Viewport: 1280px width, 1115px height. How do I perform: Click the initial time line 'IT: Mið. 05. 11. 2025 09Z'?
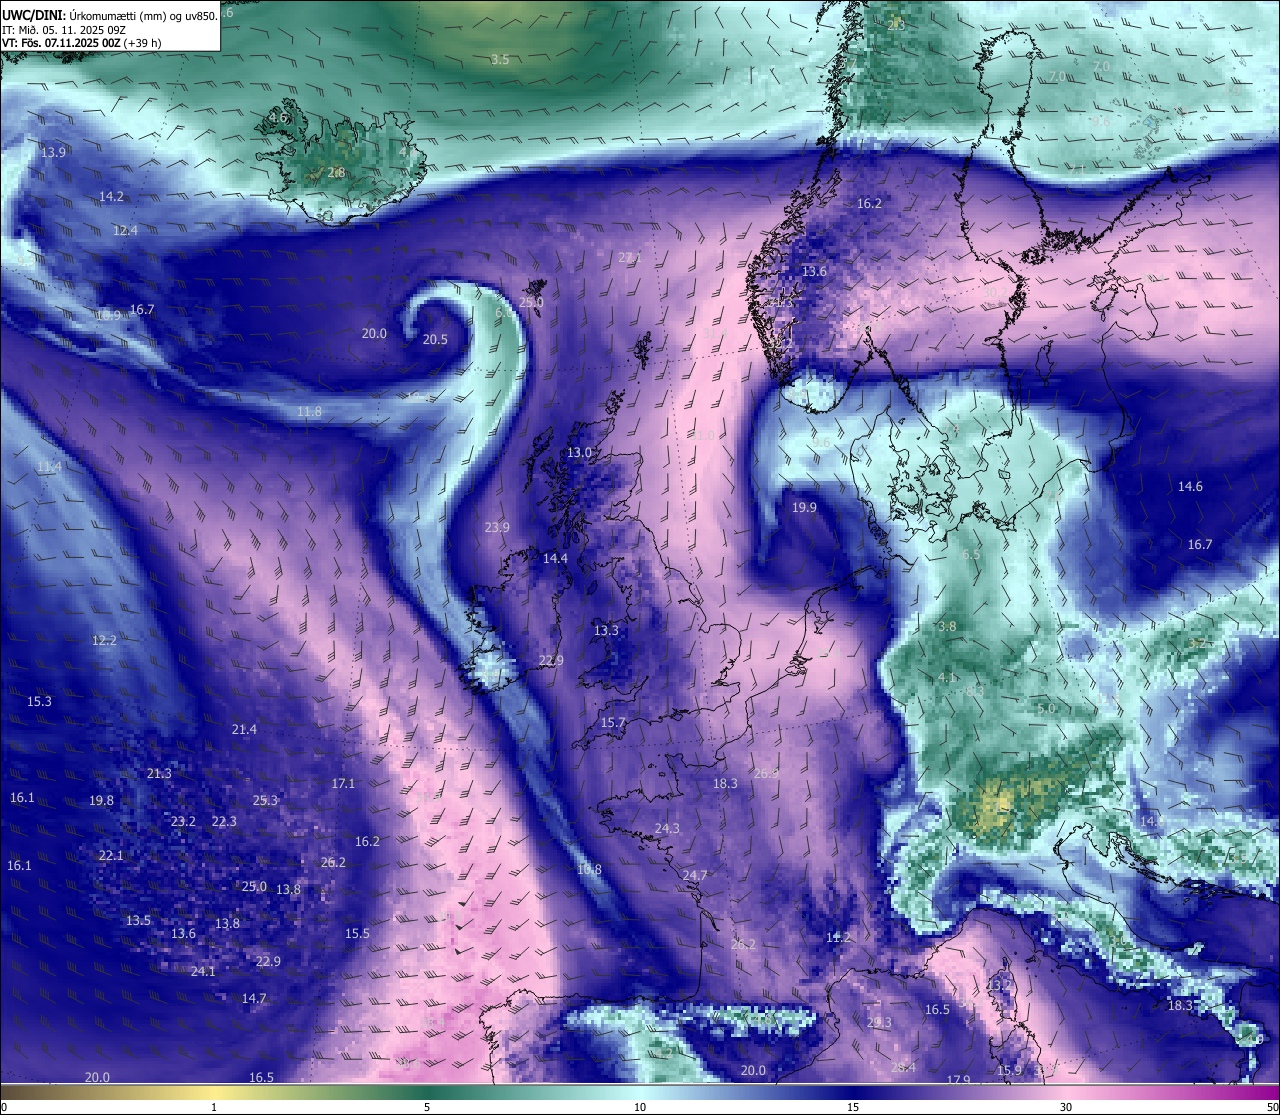pos(64,30)
